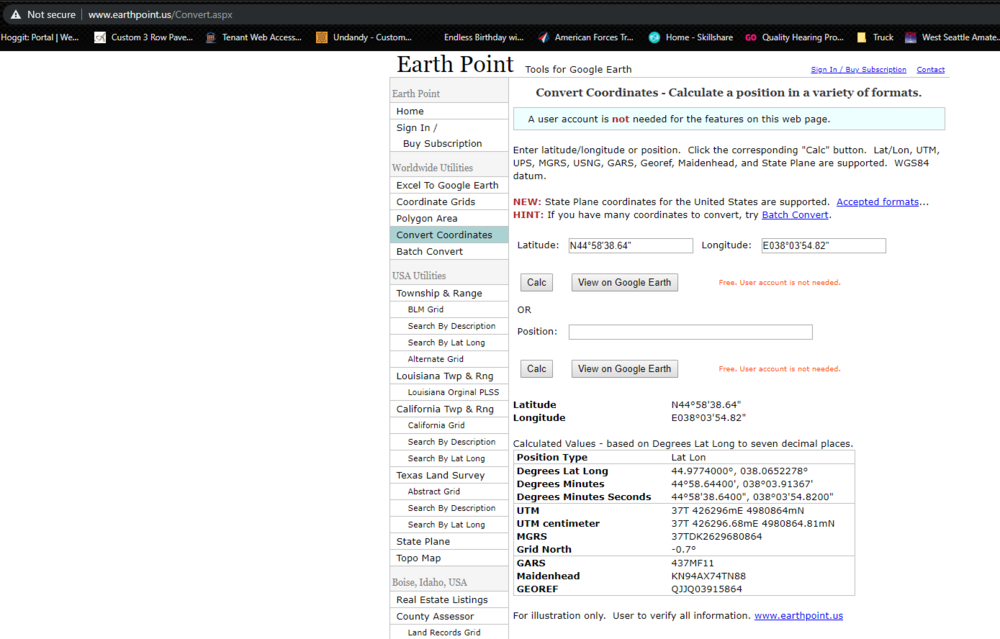Open Search By Description under Township & Range
The width and height of the screenshot is (1000, 639).
[449, 326]
